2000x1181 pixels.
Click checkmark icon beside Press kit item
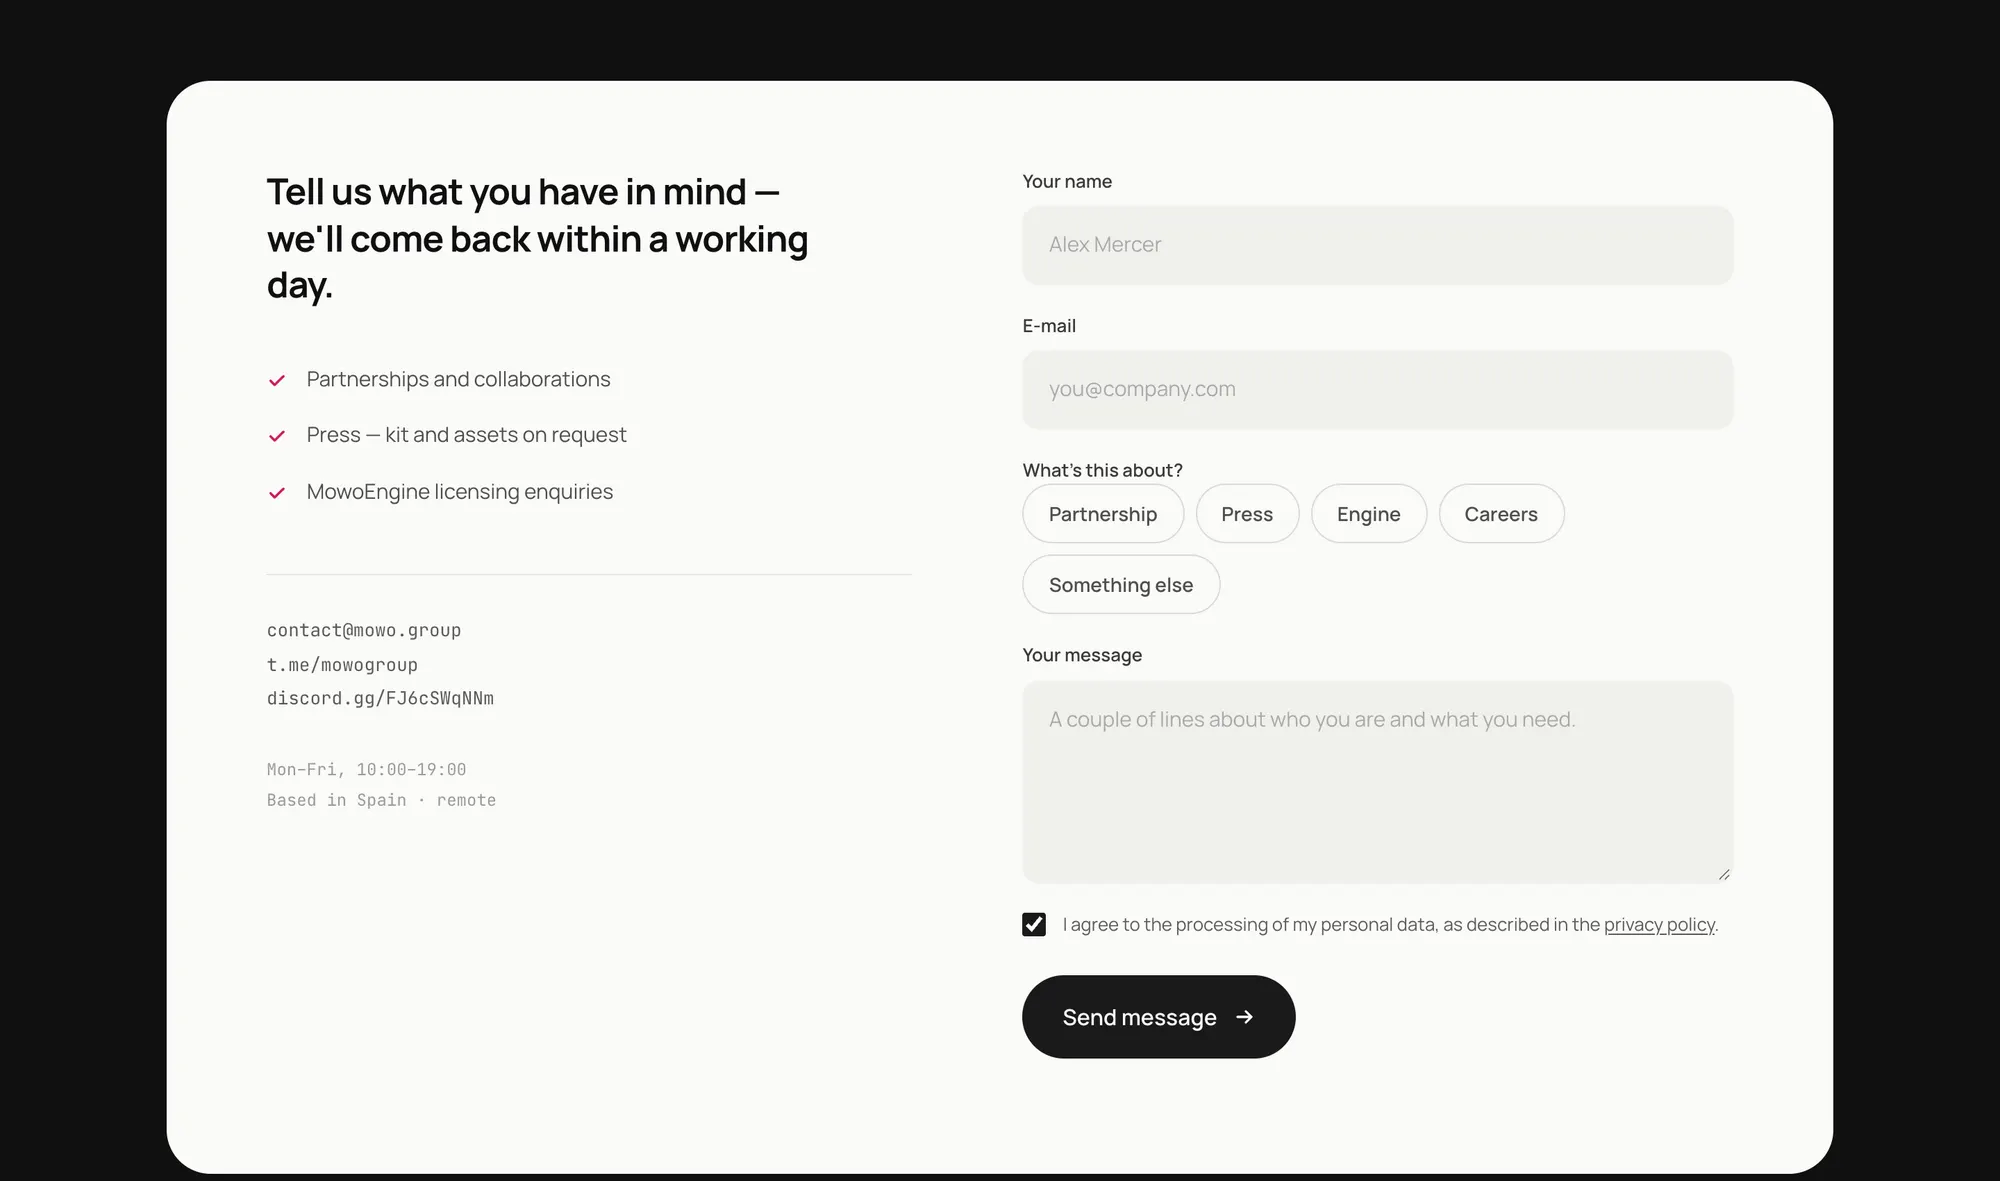(x=277, y=436)
